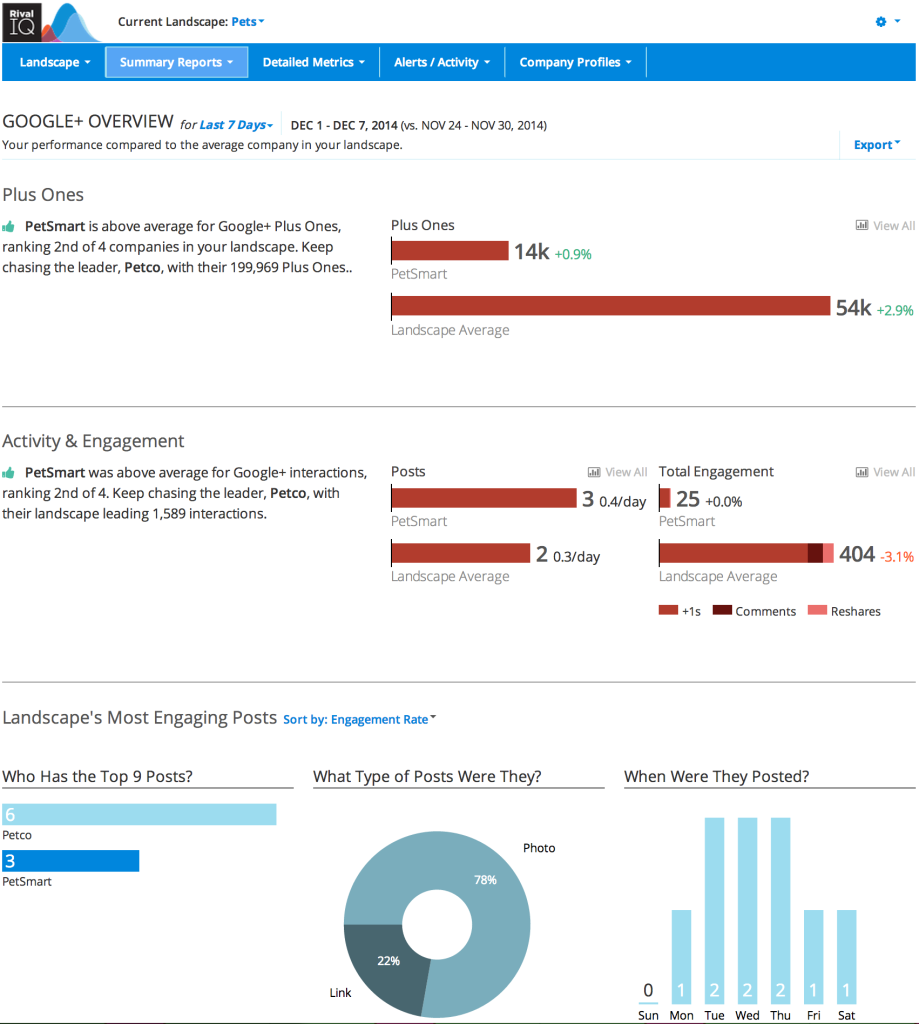Viewport: 919px width, 1024px height.
Task: Click the DEC 1 - DEC 7, 2014 date text
Action: pos(344,125)
